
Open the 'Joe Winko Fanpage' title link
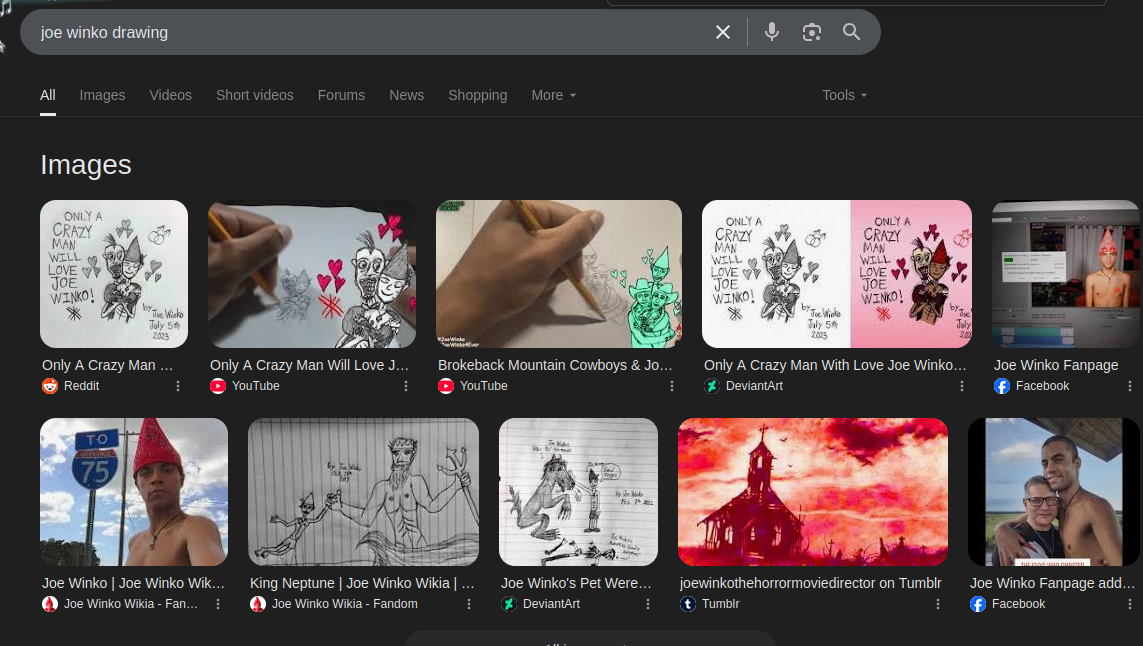(x=1056, y=365)
